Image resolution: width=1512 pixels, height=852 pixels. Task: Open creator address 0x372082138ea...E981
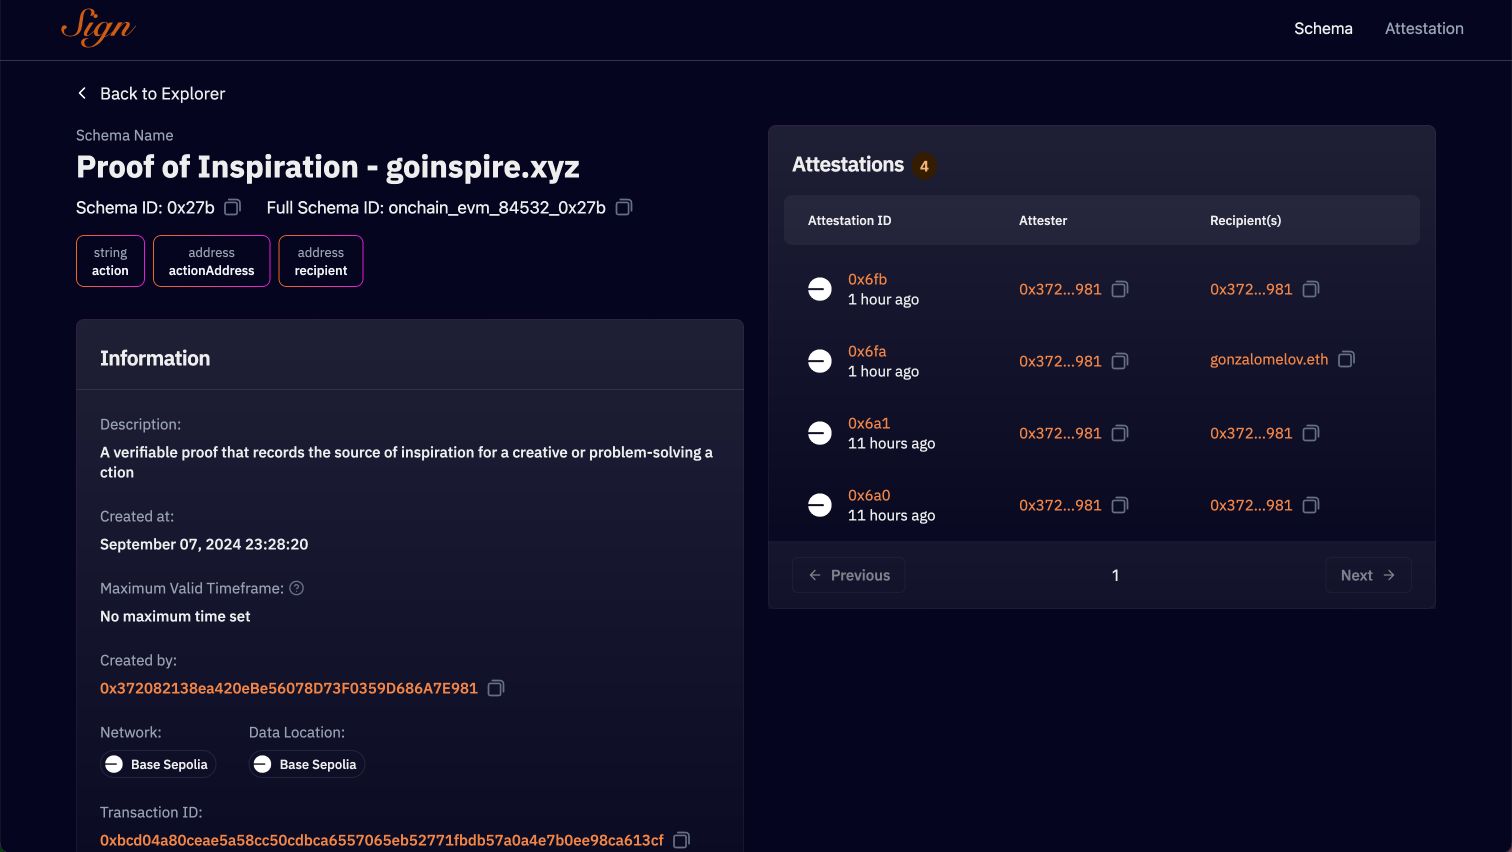(289, 688)
